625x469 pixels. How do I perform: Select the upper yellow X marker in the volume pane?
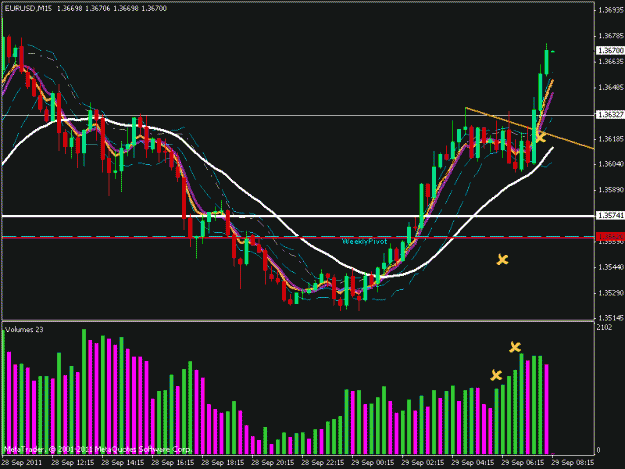click(x=515, y=347)
